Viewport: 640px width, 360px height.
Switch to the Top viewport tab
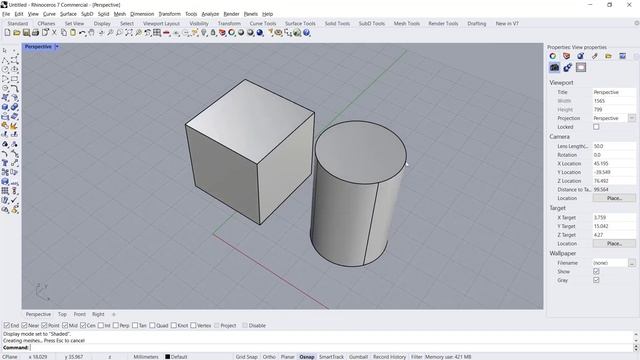click(x=62, y=314)
